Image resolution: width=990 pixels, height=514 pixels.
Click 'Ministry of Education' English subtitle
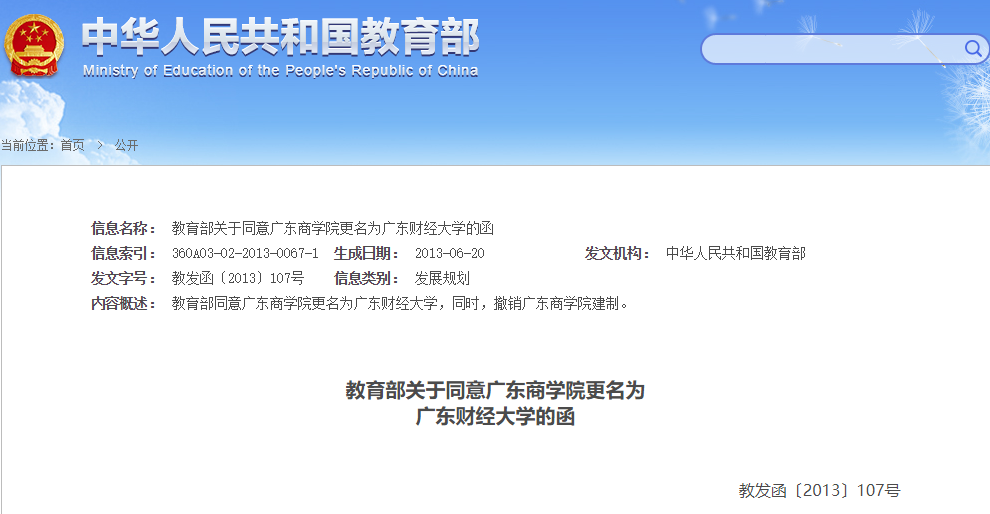tap(280, 71)
